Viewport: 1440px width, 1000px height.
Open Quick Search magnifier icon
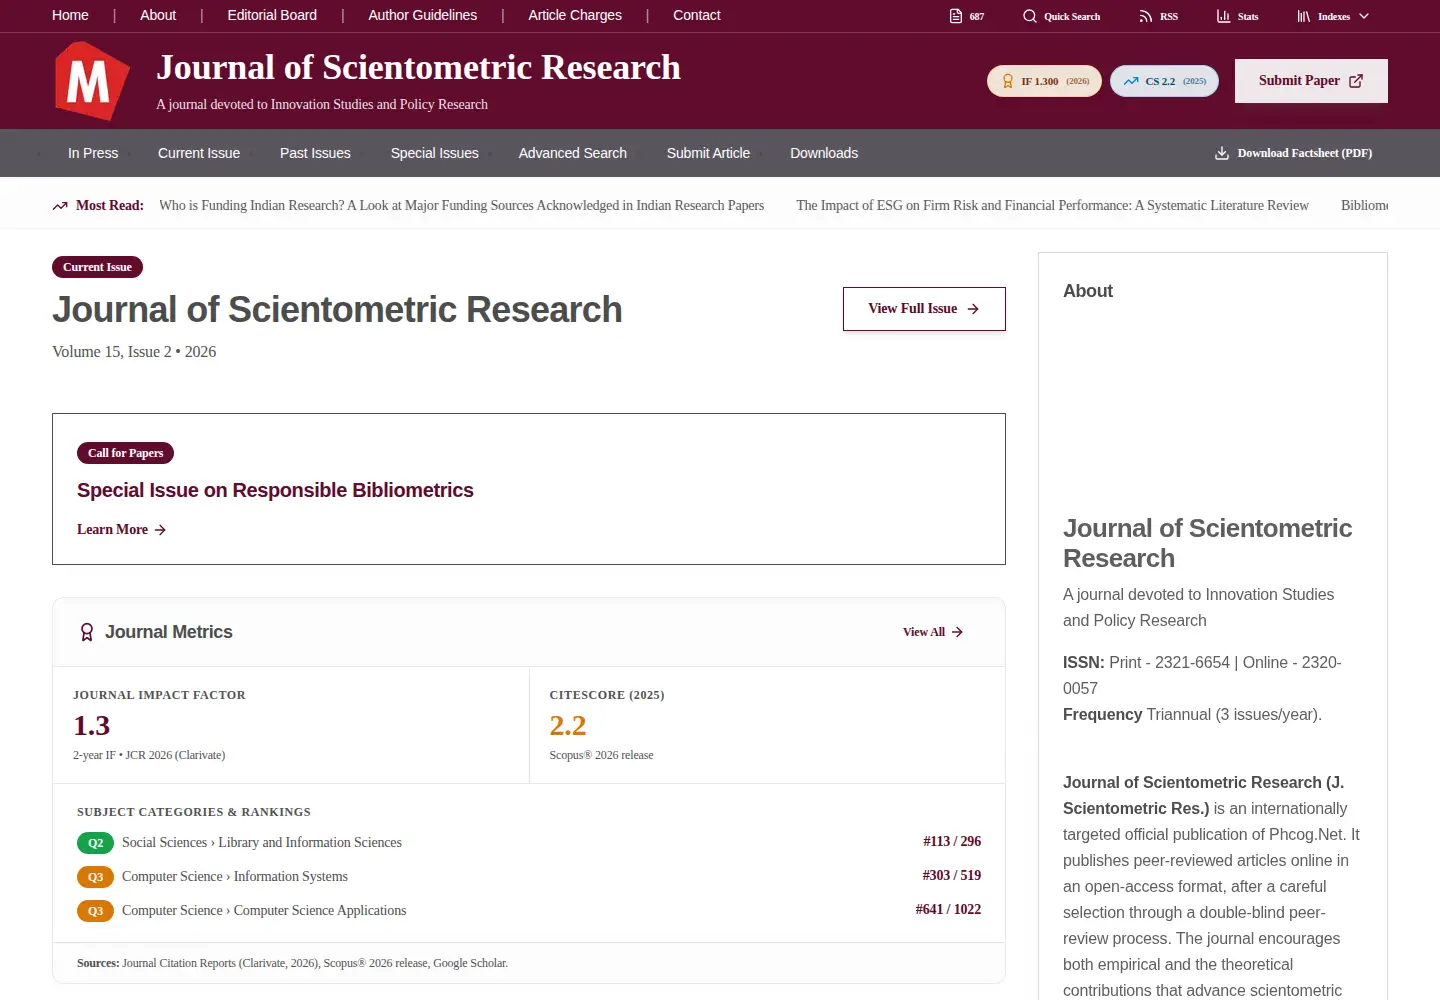point(1030,16)
